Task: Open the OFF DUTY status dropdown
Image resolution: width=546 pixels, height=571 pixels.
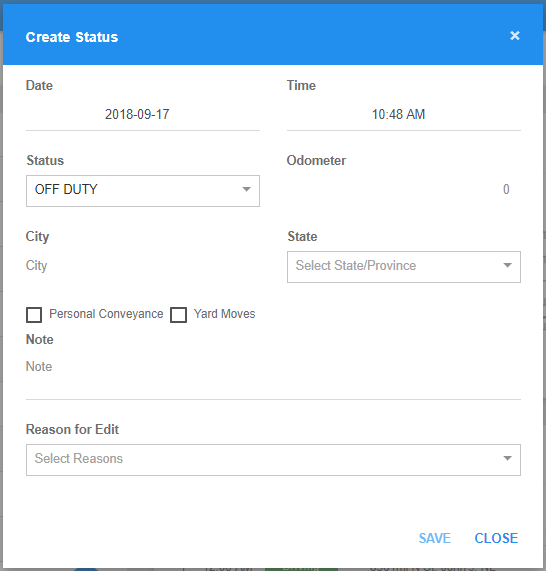Action: tap(143, 191)
